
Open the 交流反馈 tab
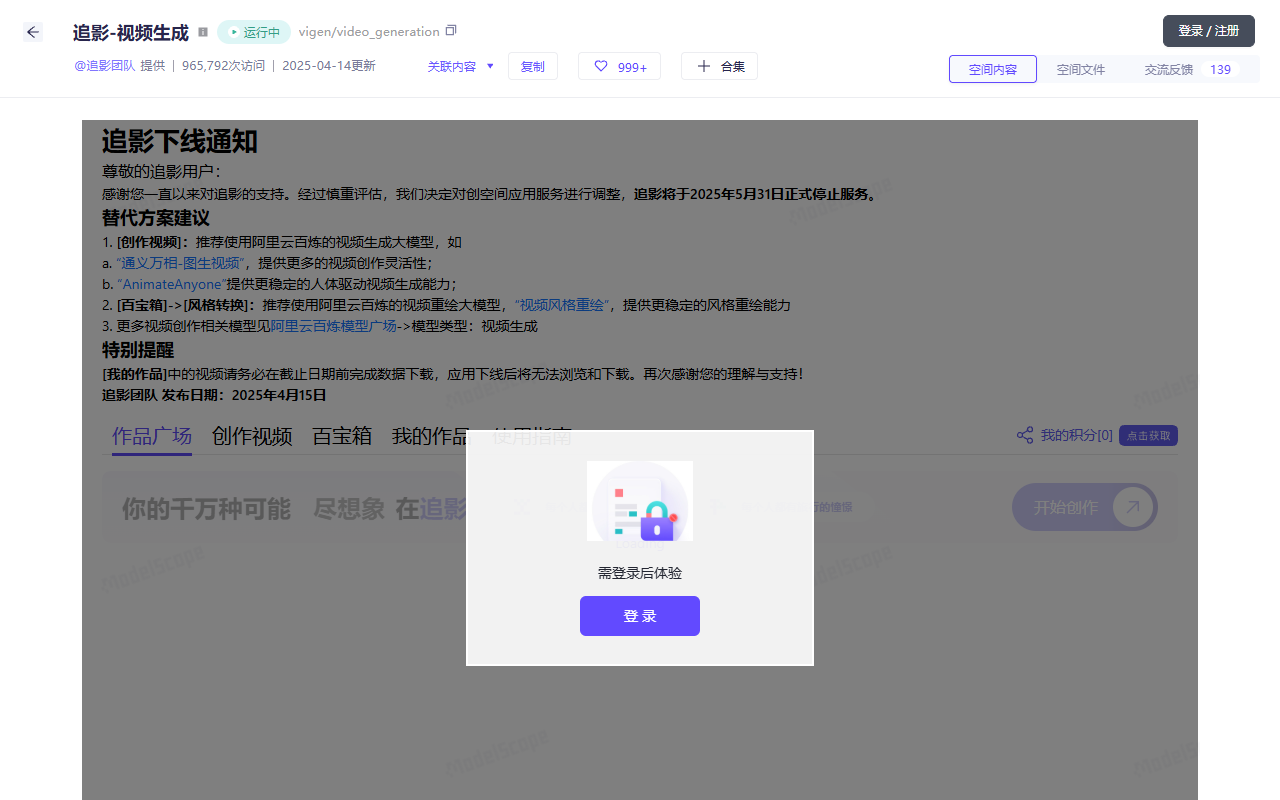coord(1169,69)
